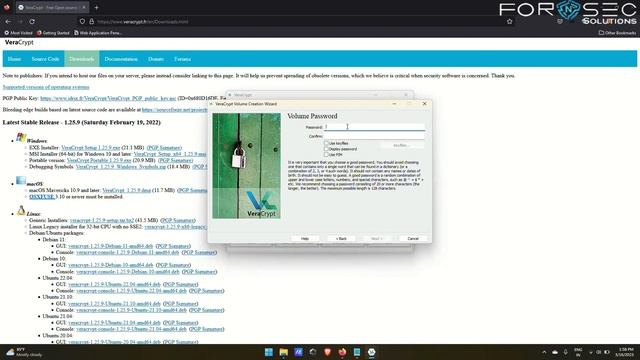Open the Home tab on VeraCrypt site

pyautogui.click(x=14, y=59)
